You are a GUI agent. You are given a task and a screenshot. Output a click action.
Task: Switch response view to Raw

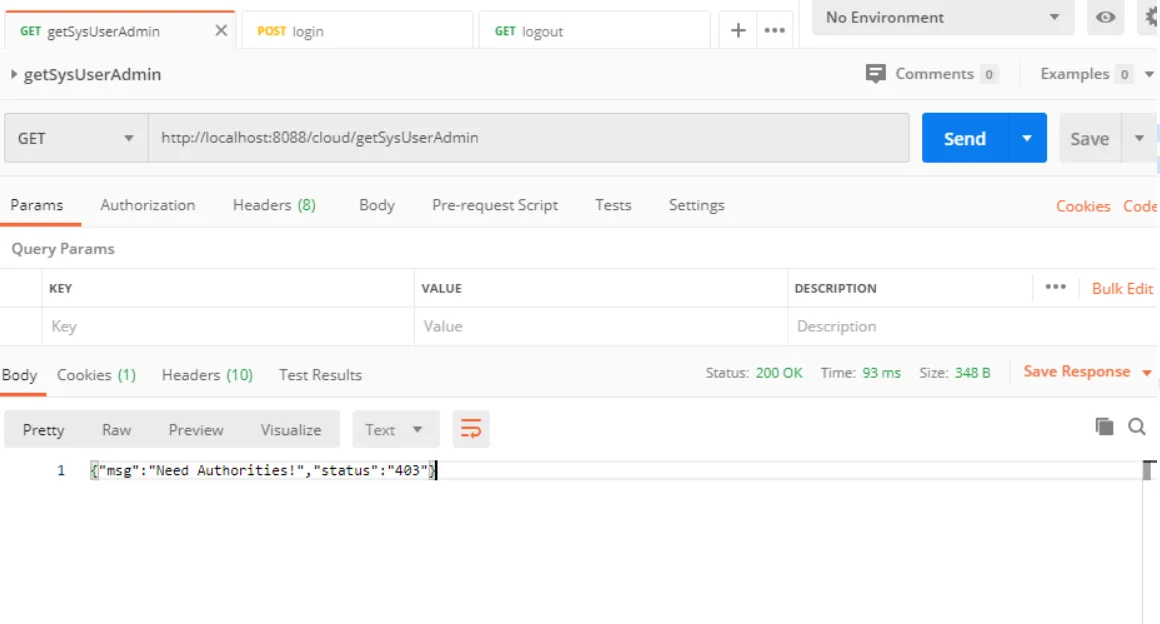coord(116,429)
